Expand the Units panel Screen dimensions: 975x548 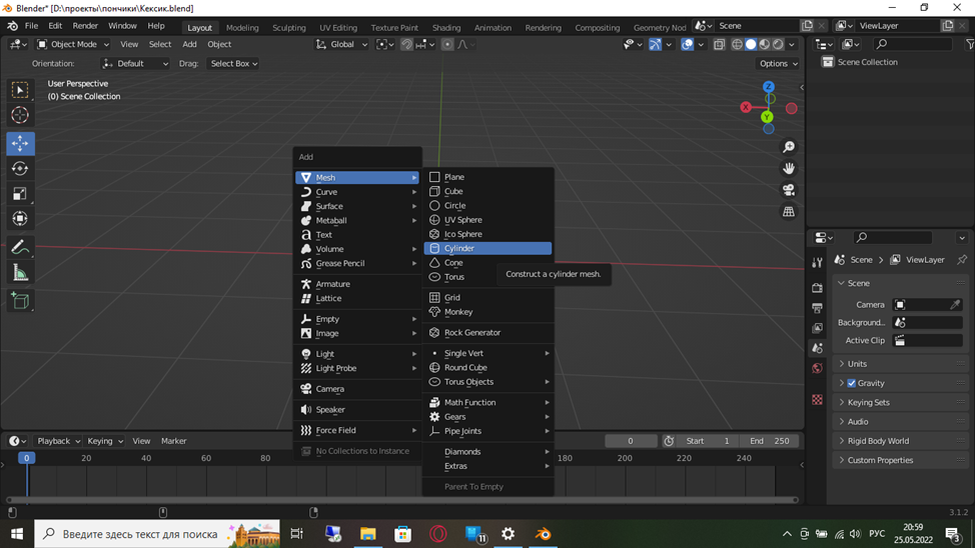pos(900,364)
